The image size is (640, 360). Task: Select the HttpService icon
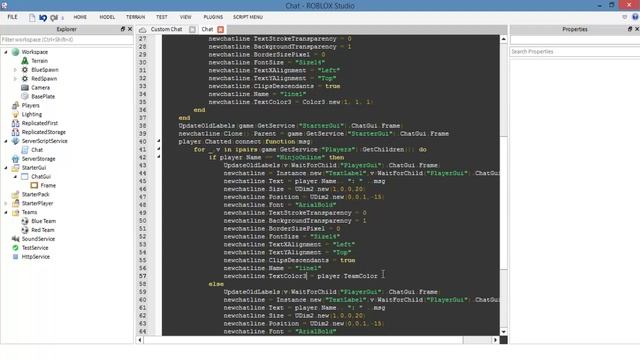point(16,257)
